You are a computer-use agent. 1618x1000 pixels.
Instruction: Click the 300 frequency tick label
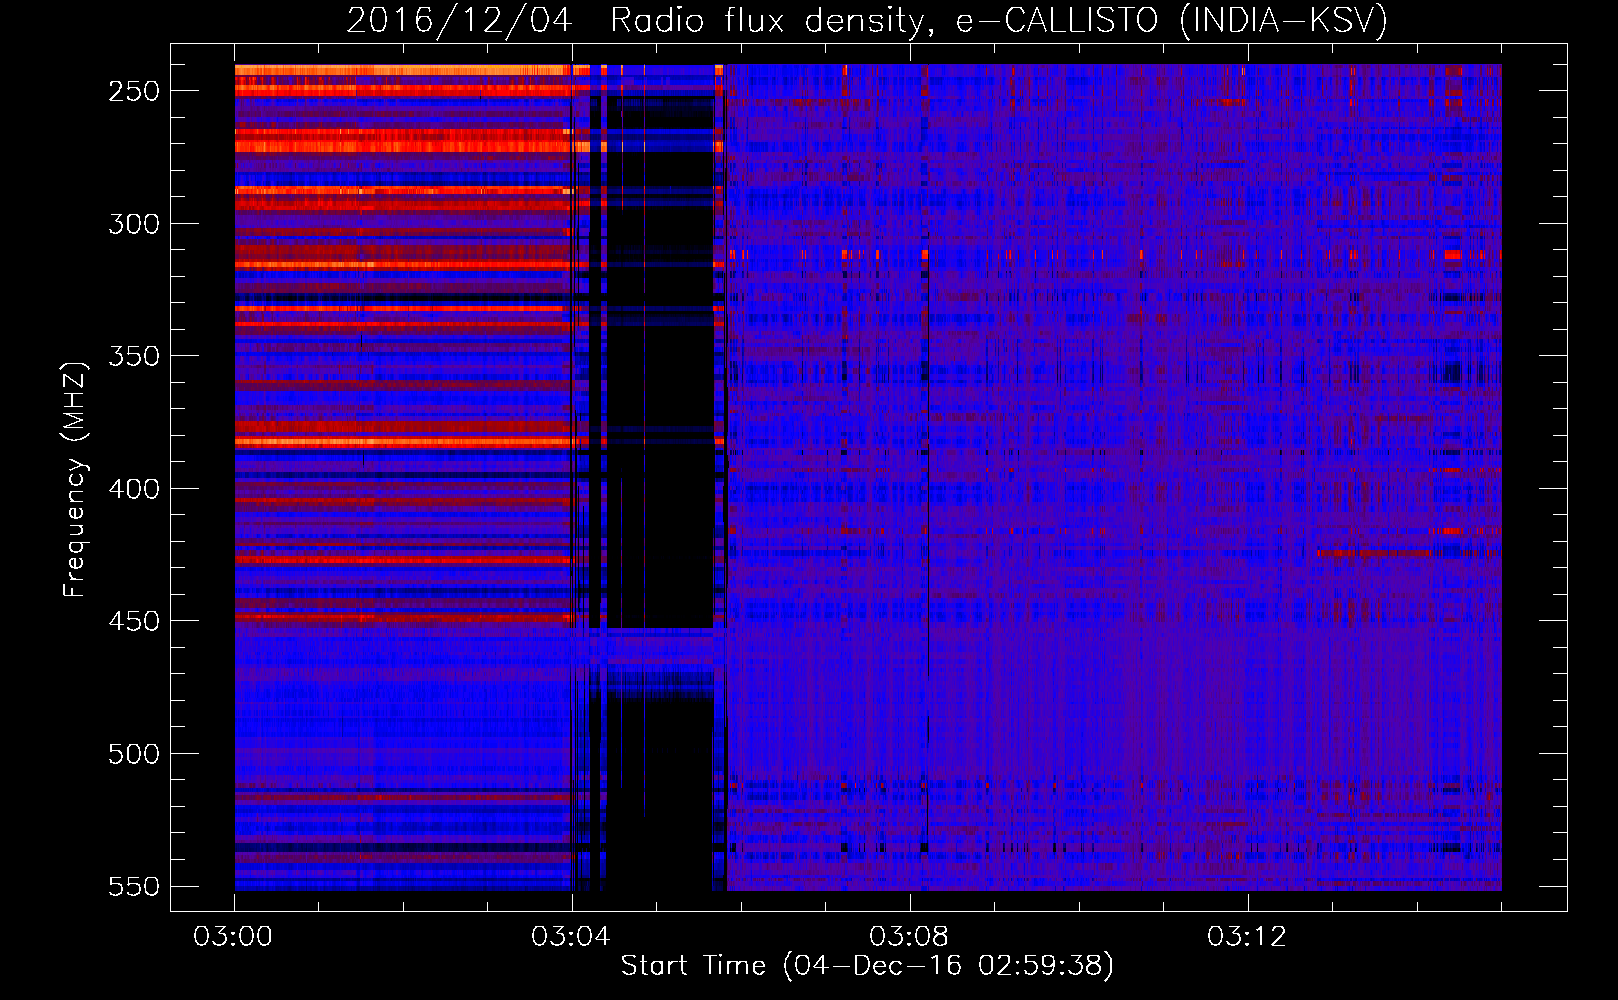coord(134,224)
